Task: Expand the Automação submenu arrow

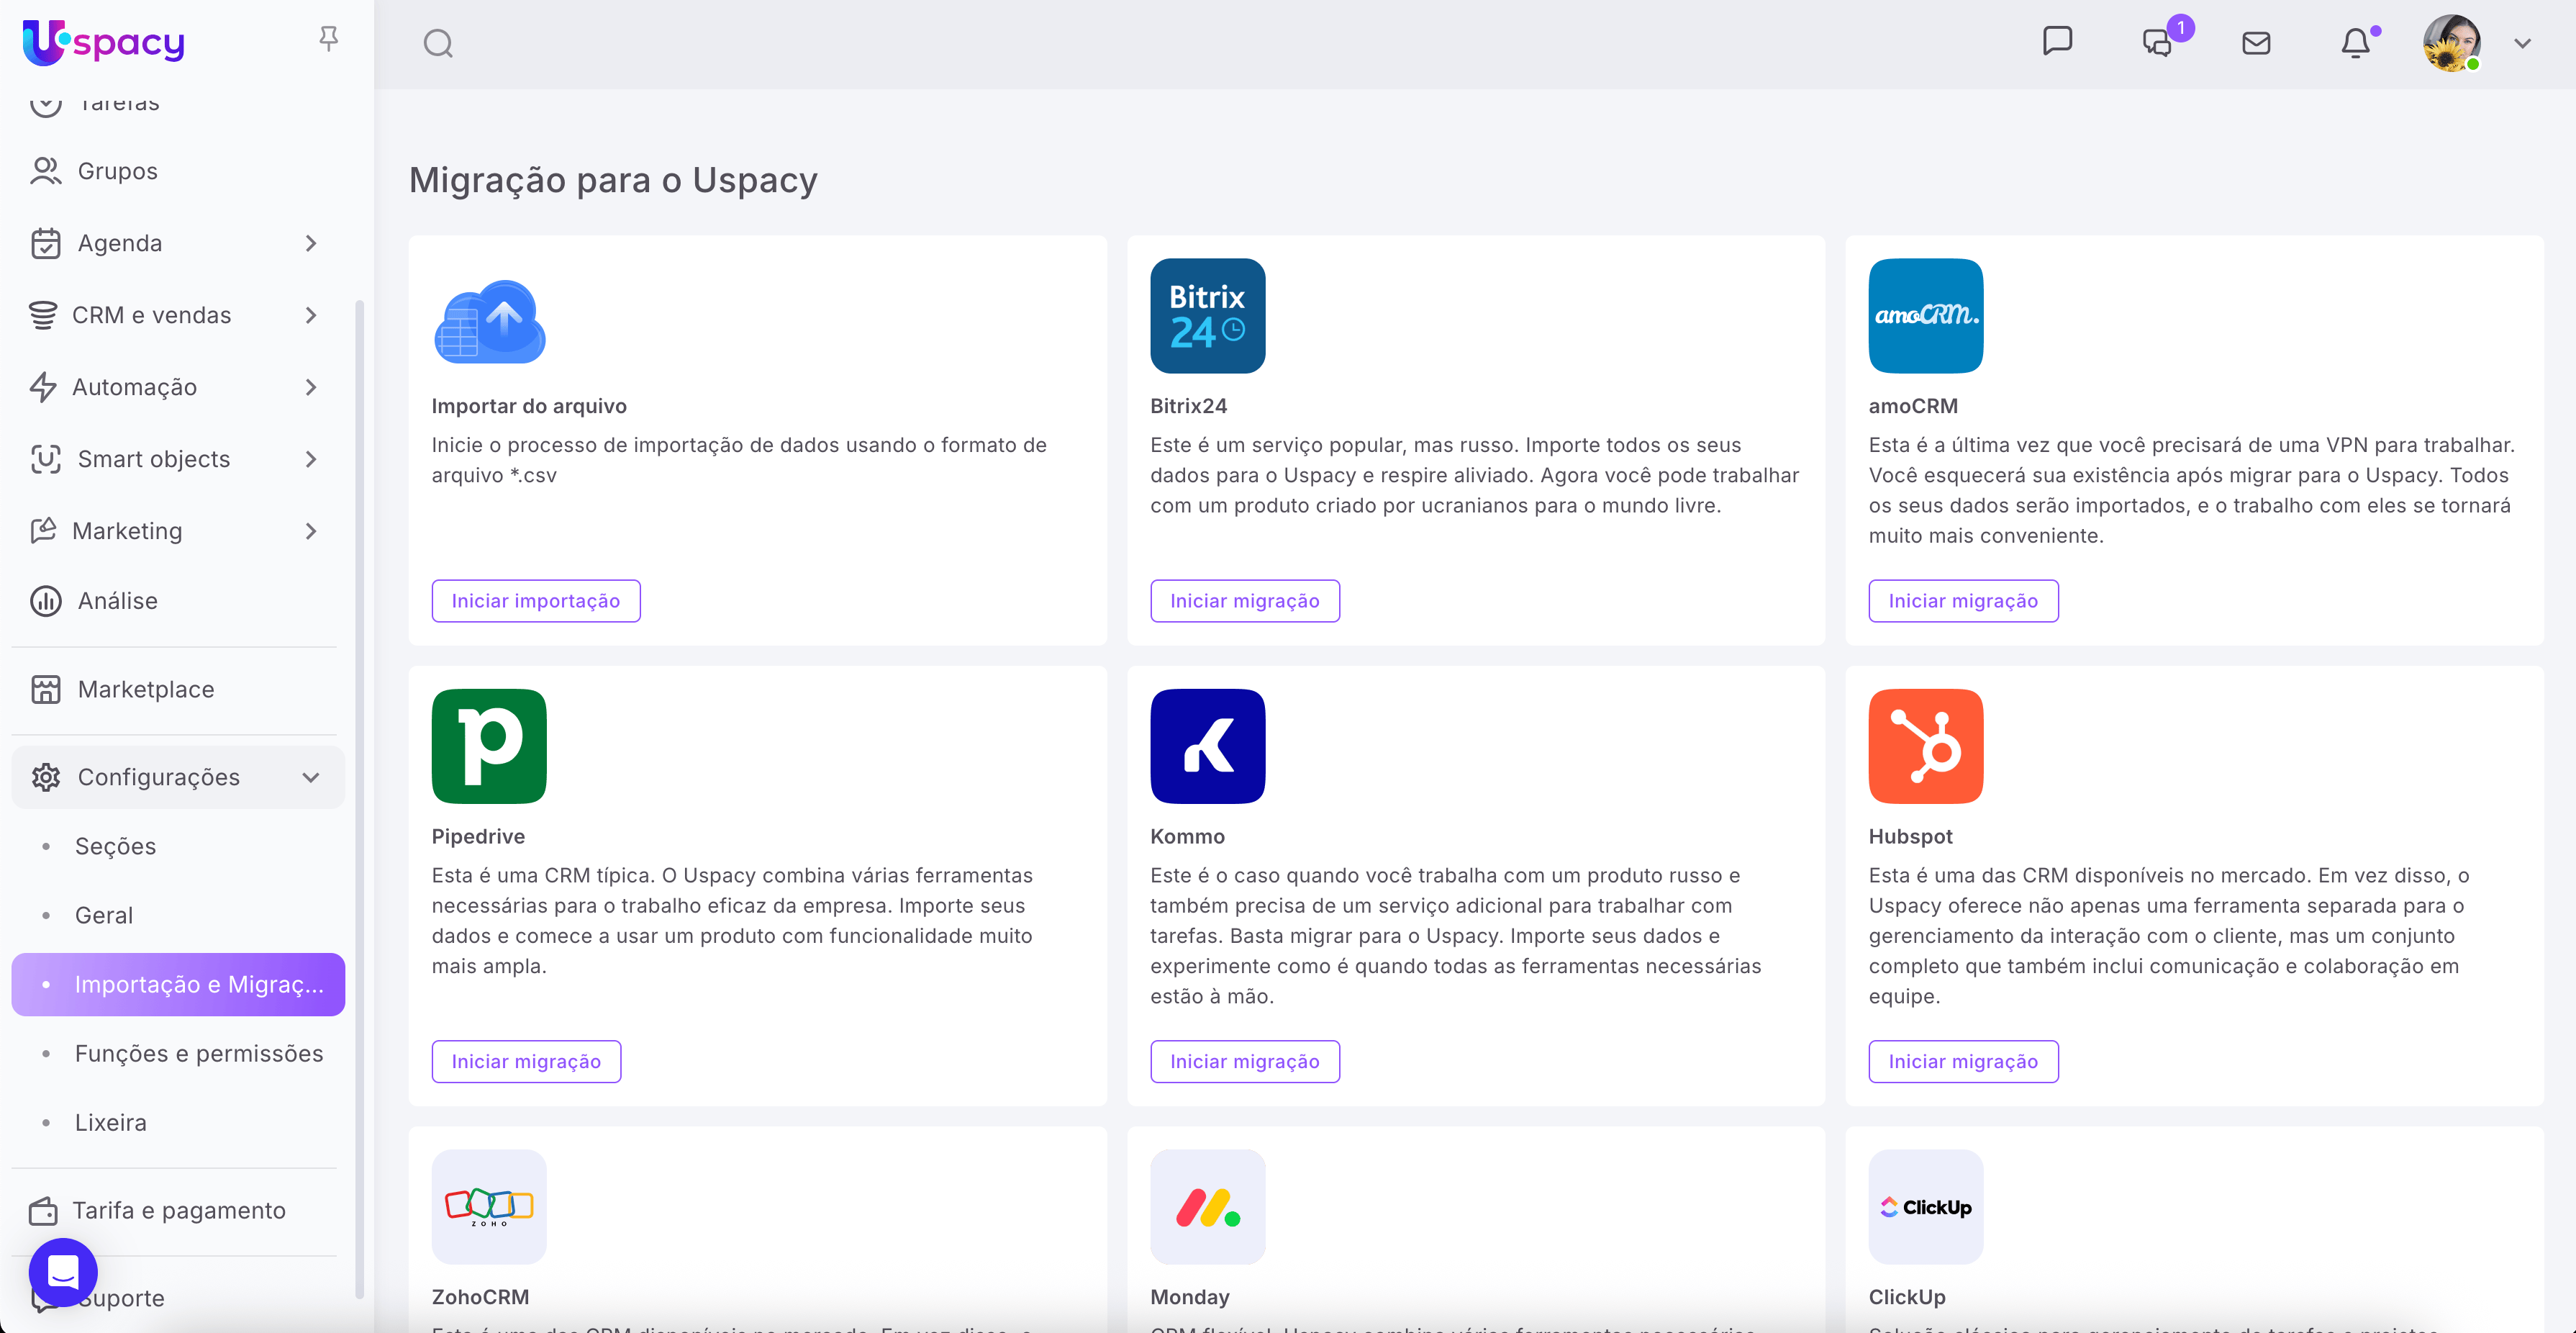Action: [311, 387]
